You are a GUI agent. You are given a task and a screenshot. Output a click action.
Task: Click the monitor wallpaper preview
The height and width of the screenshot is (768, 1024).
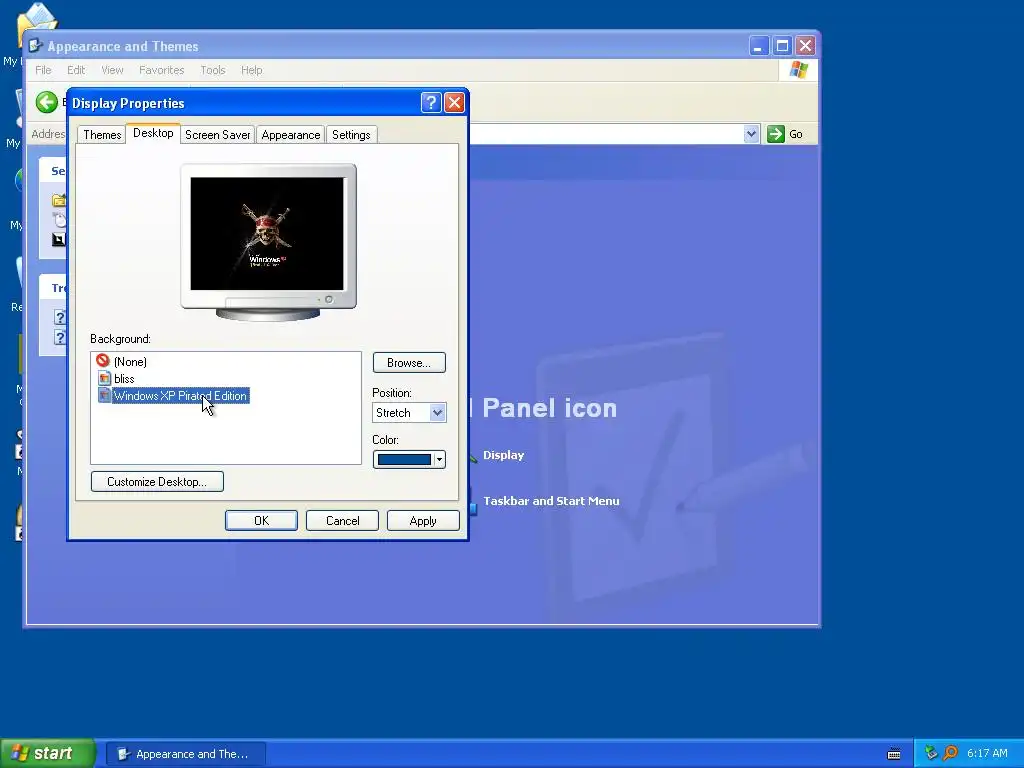(267, 234)
